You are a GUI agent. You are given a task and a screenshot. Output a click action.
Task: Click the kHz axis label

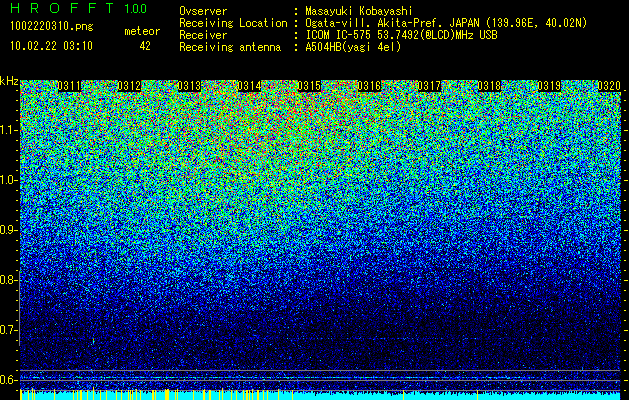pyautogui.click(x=9, y=81)
